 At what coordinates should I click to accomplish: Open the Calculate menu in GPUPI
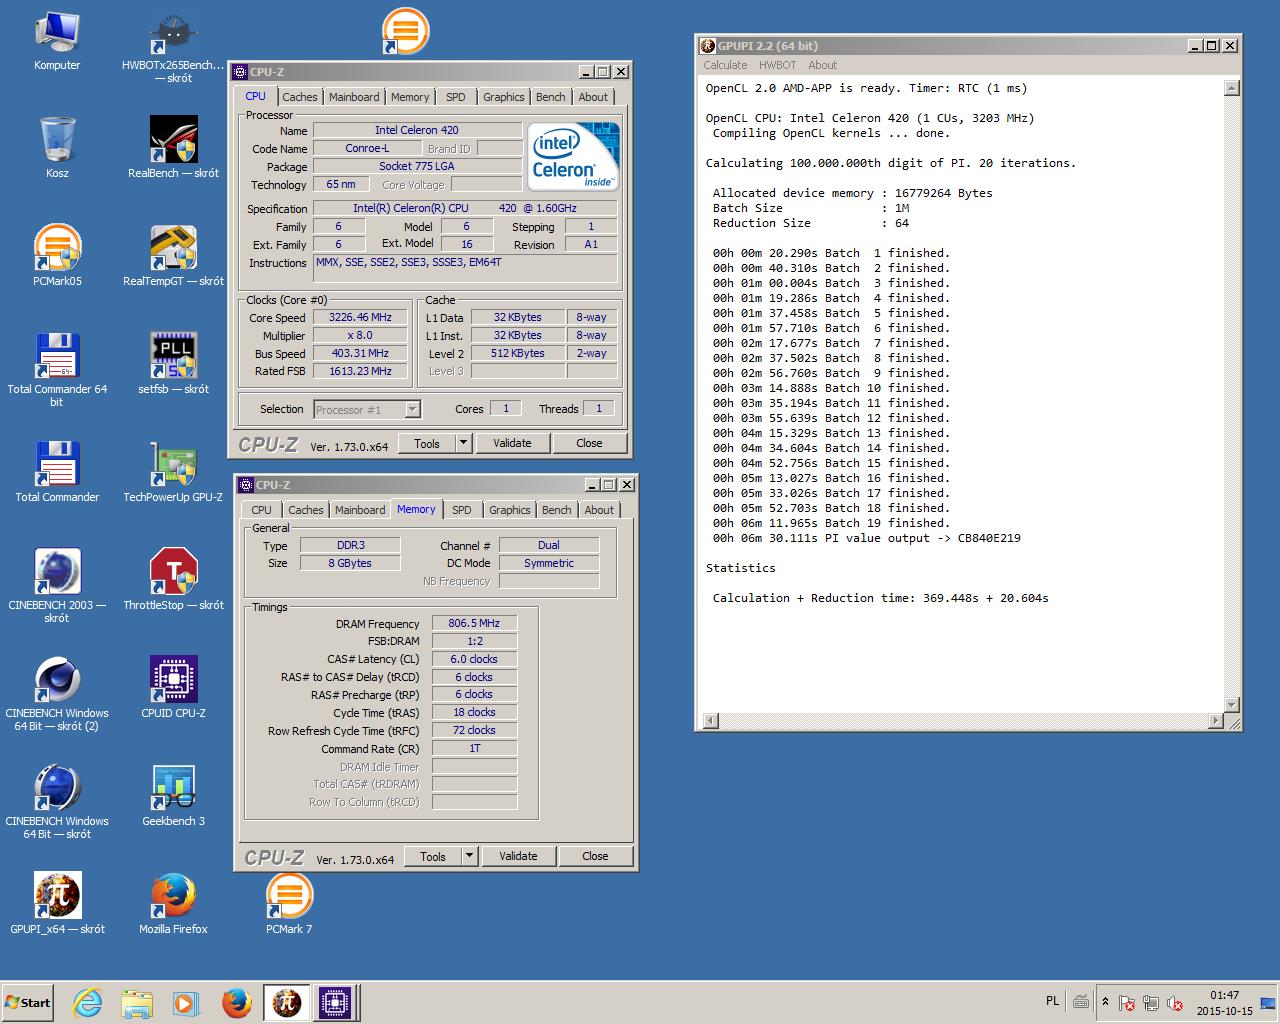(725, 65)
